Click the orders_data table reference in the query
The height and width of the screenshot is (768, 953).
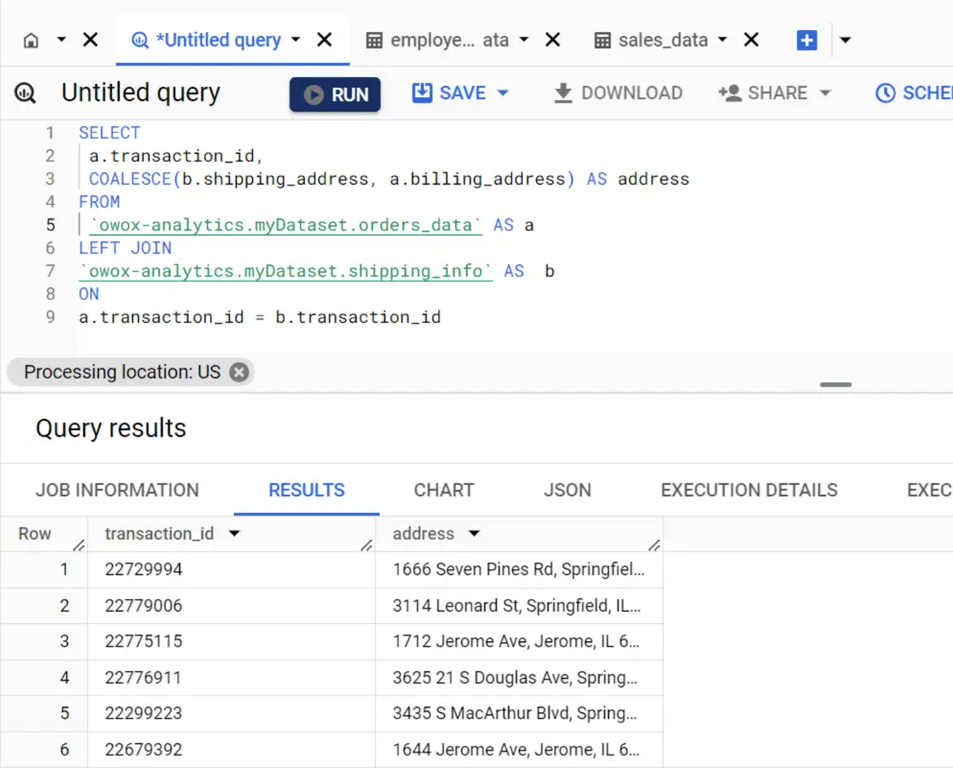coord(286,225)
